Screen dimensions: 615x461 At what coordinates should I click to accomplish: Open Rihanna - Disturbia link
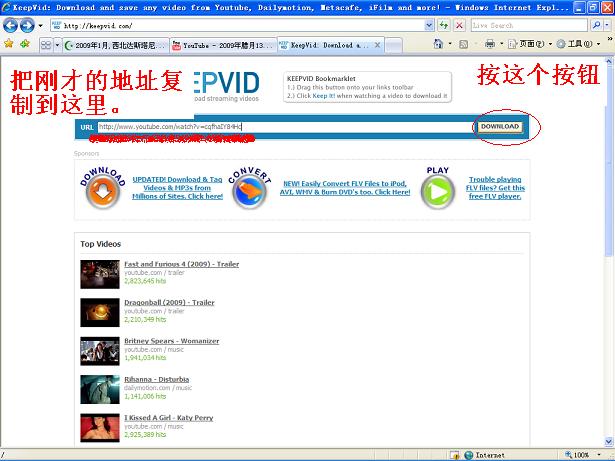[156, 379]
